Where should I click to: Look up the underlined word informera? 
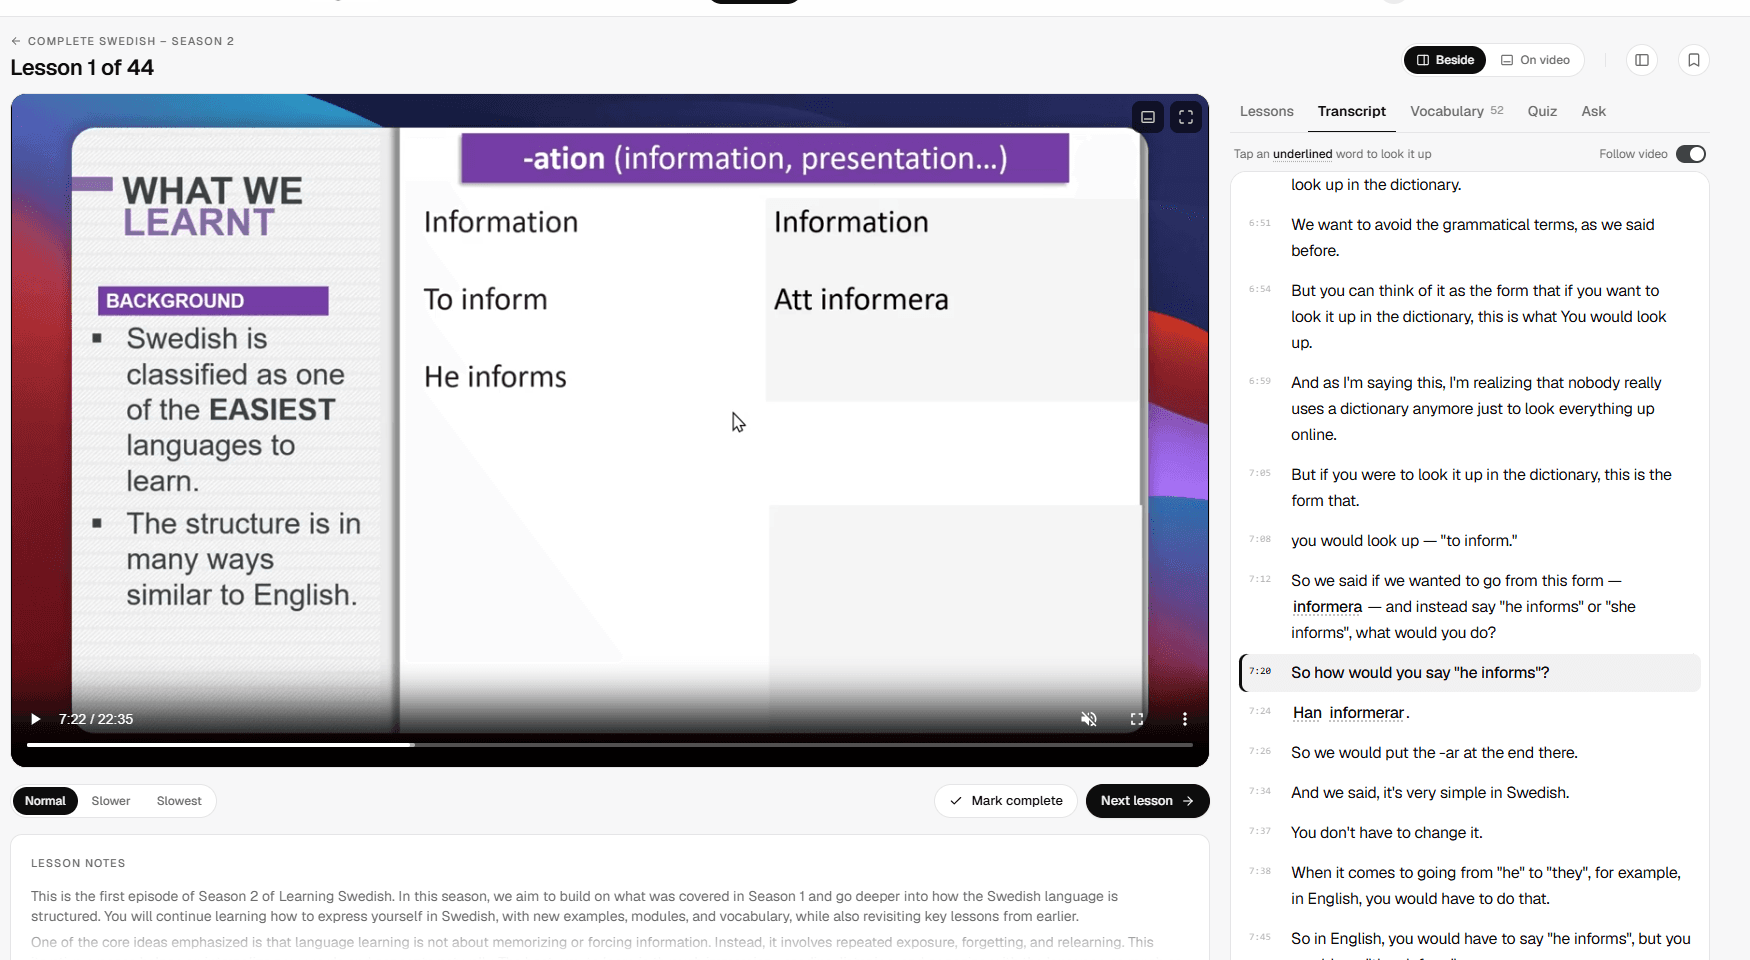tap(1327, 607)
